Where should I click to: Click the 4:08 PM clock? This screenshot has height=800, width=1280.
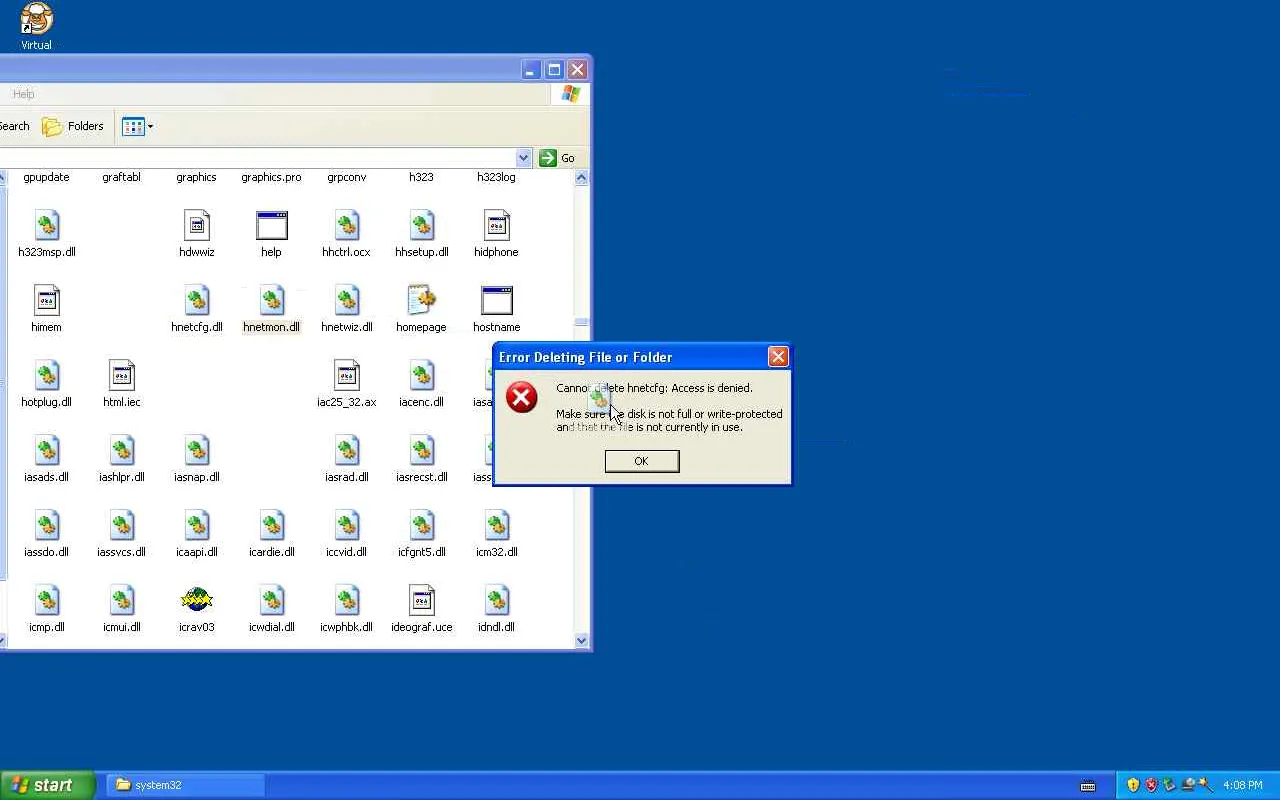pos(1243,785)
